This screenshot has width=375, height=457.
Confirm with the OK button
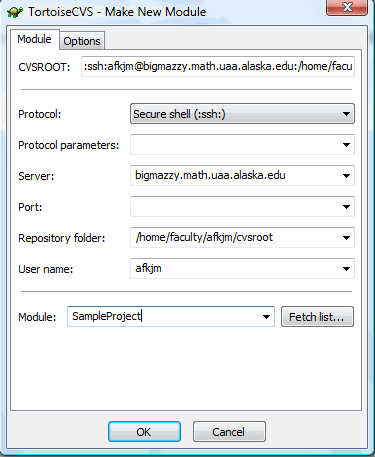point(144,432)
